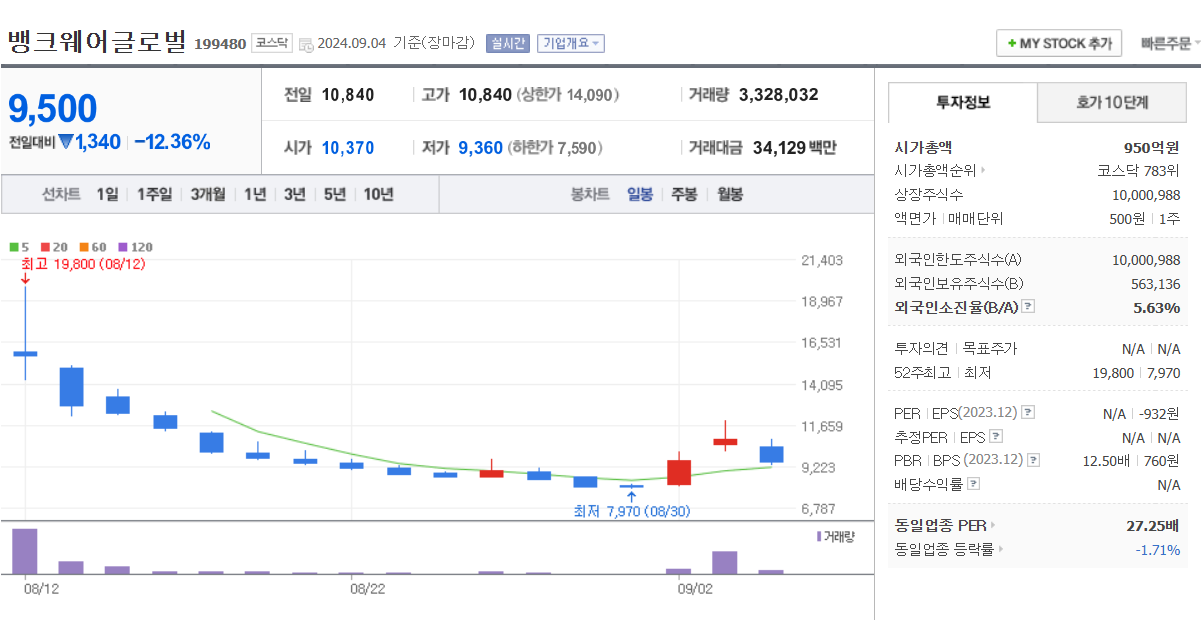
Task: Select the 1일 line chart period
Action: tap(107, 194)
